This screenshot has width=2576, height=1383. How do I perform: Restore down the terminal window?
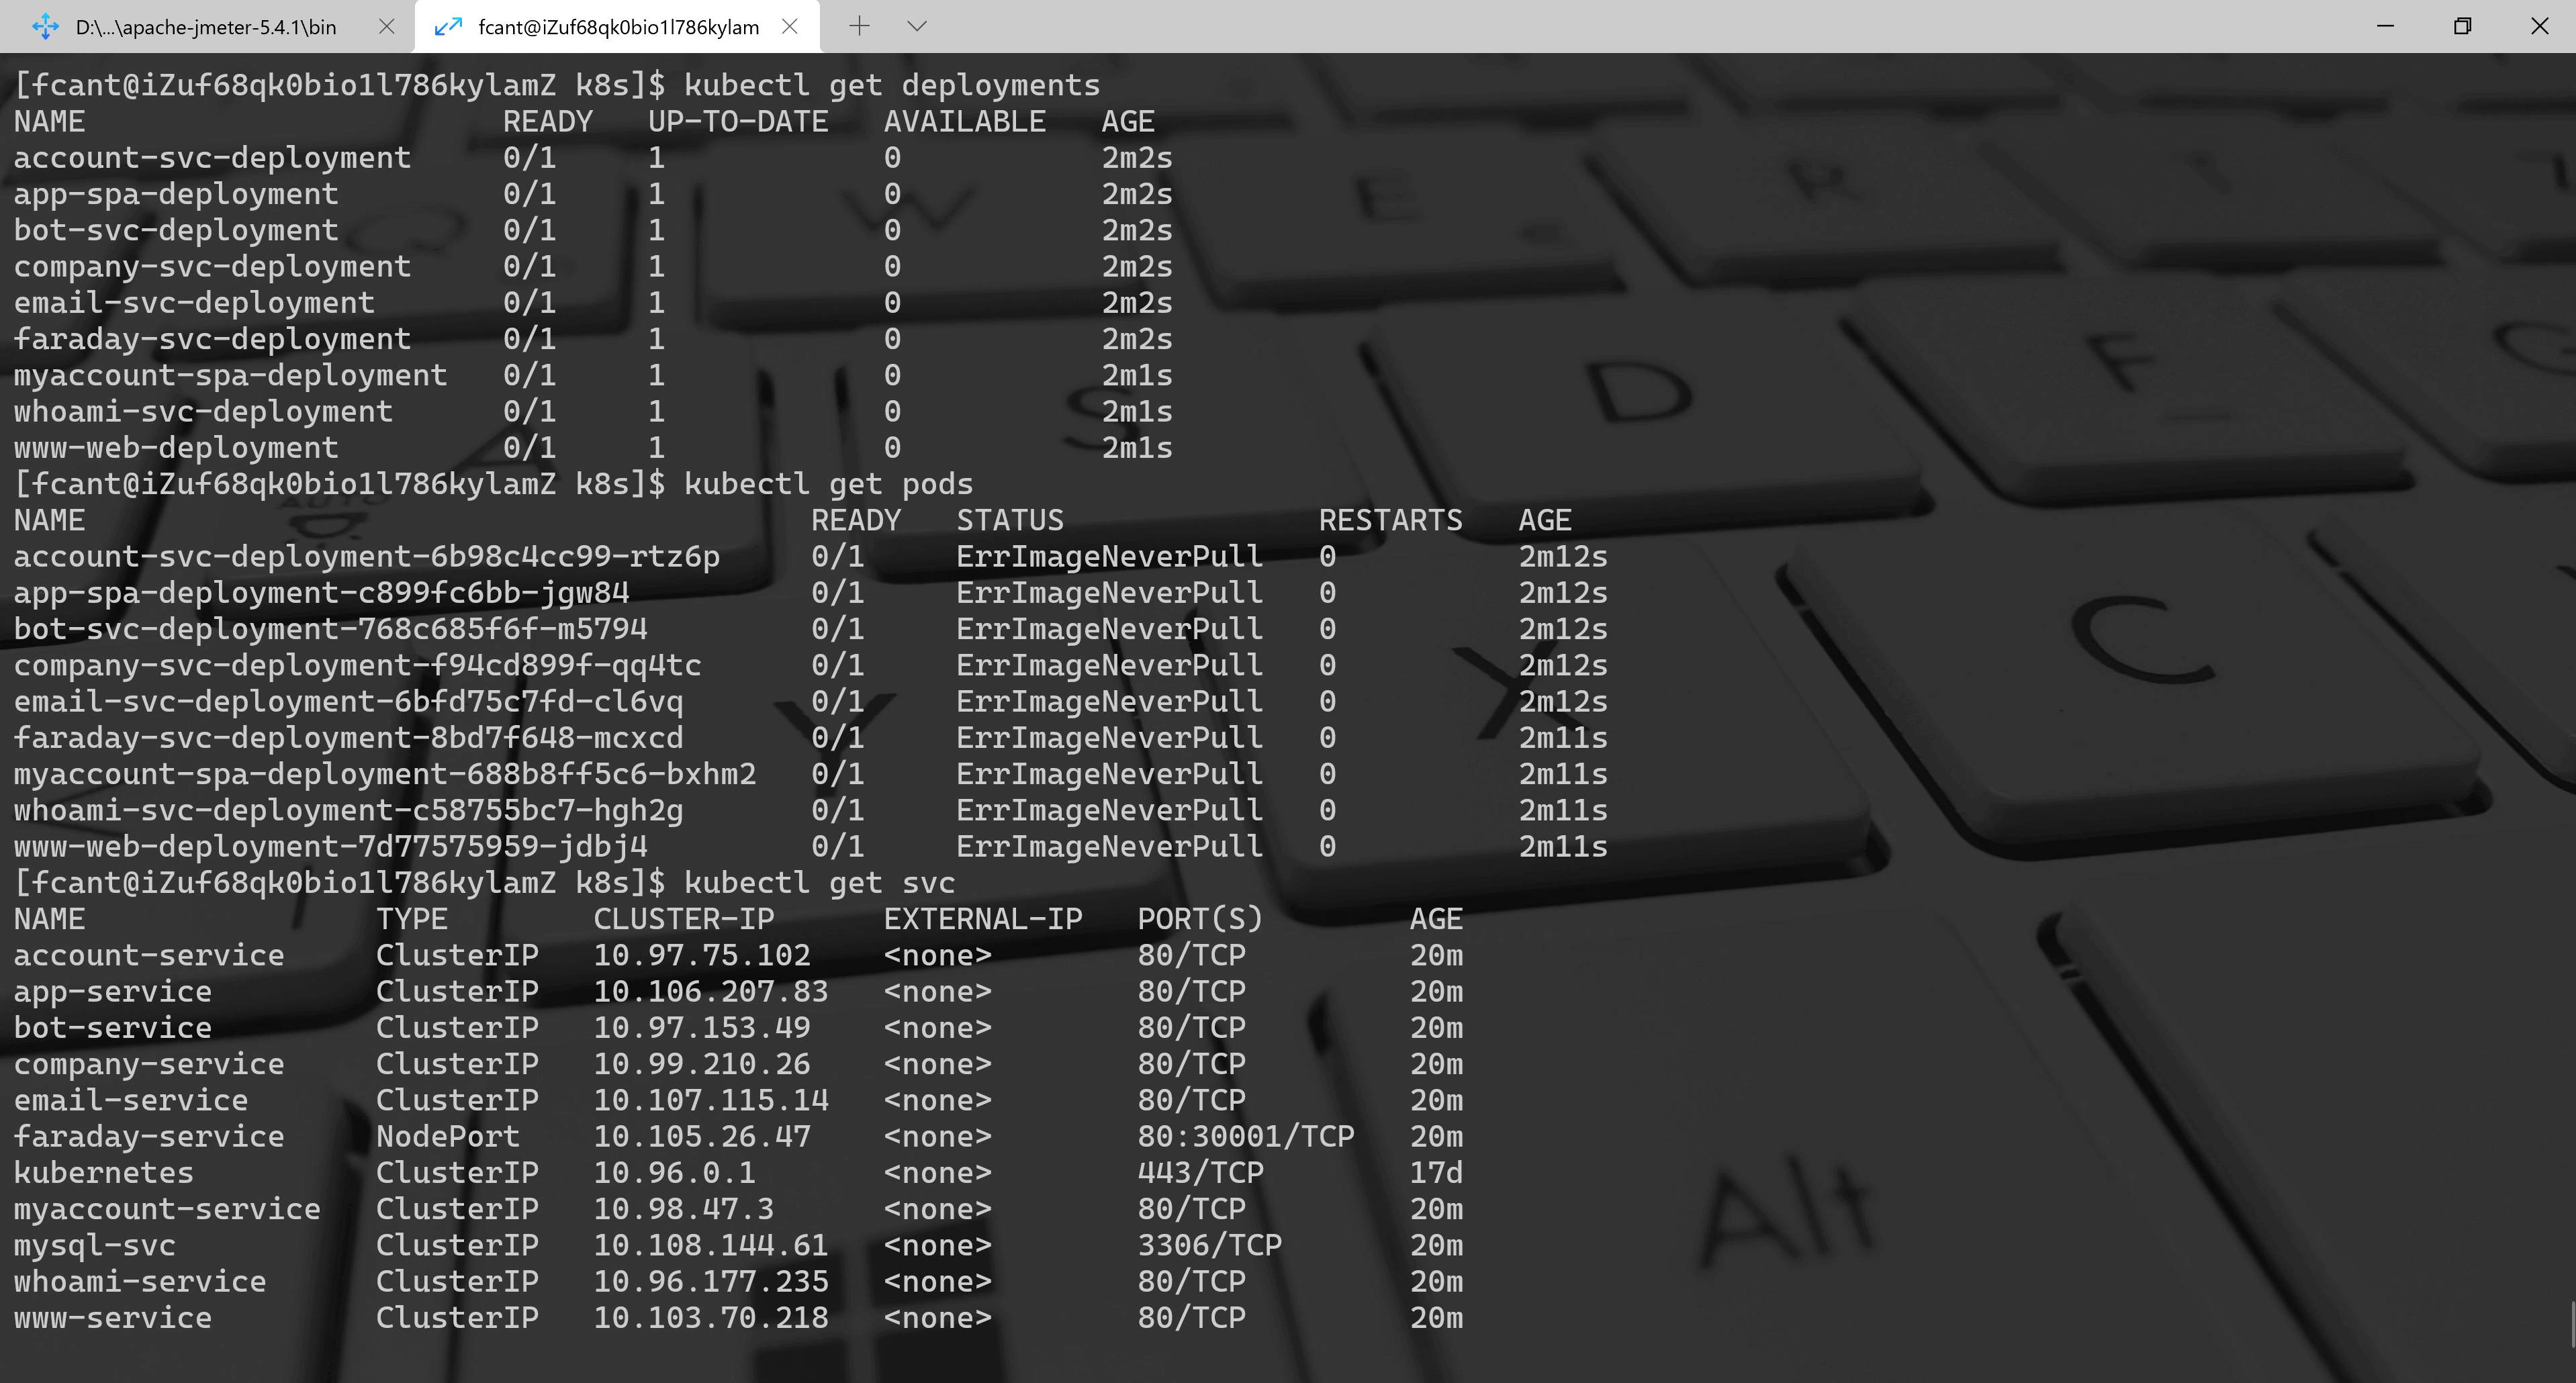tap(2462, 26)
